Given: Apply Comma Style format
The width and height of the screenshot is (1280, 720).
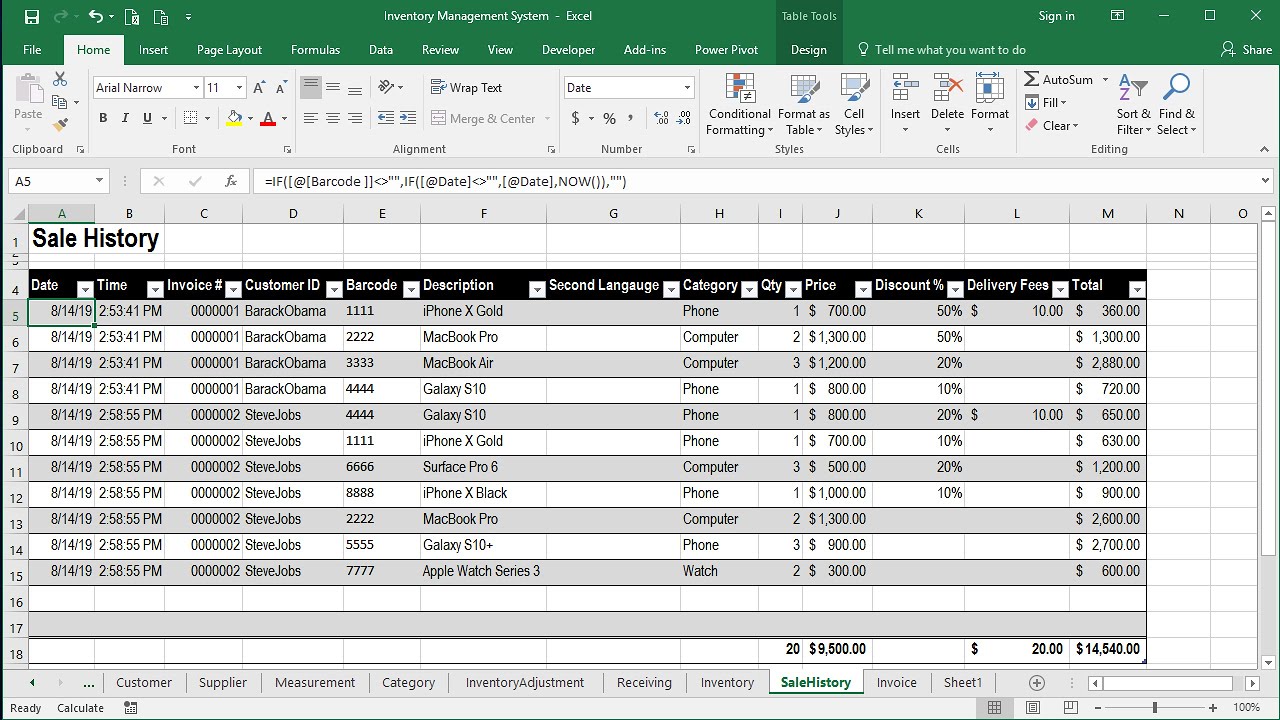Looking at the screenshot, I should 631,118.
